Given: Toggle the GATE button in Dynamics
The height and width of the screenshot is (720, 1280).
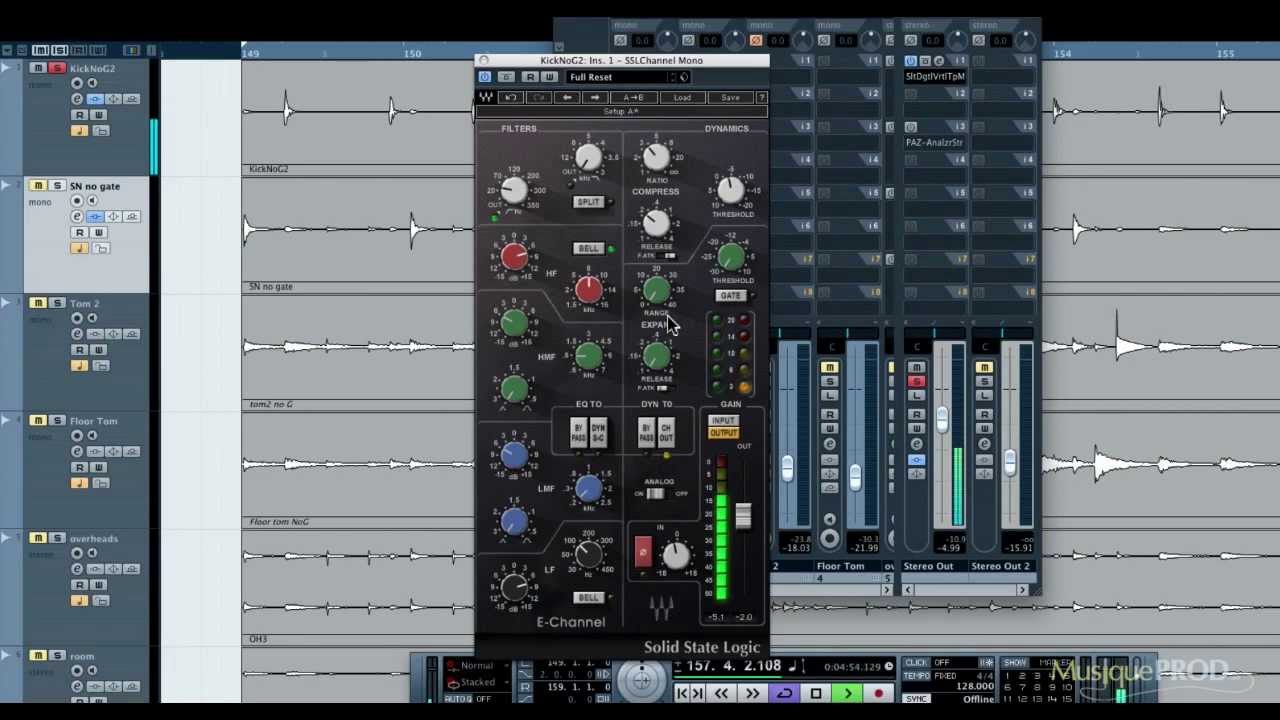Looking at the screenshot, I should 730,296.
